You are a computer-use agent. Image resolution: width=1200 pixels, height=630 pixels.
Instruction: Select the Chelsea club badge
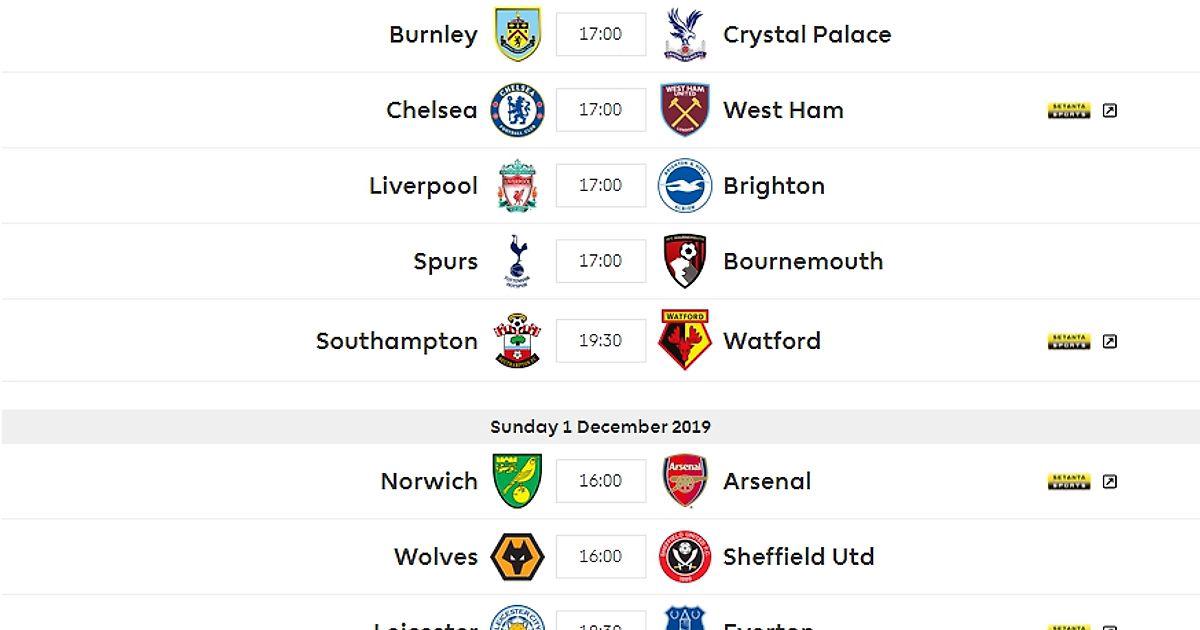click(517, 110)
